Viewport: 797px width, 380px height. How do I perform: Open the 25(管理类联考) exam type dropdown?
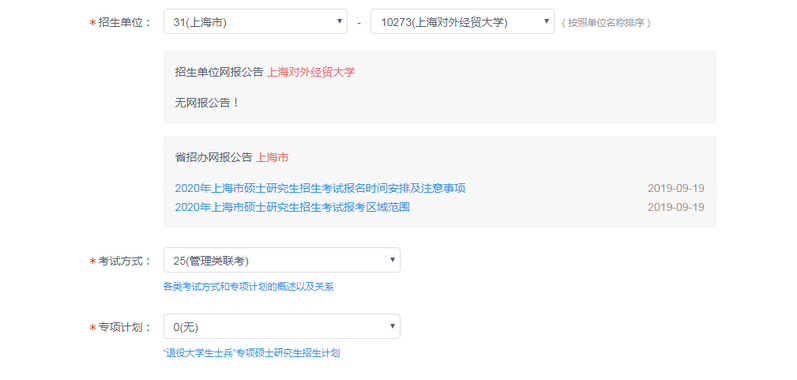[x=282, y=260]
